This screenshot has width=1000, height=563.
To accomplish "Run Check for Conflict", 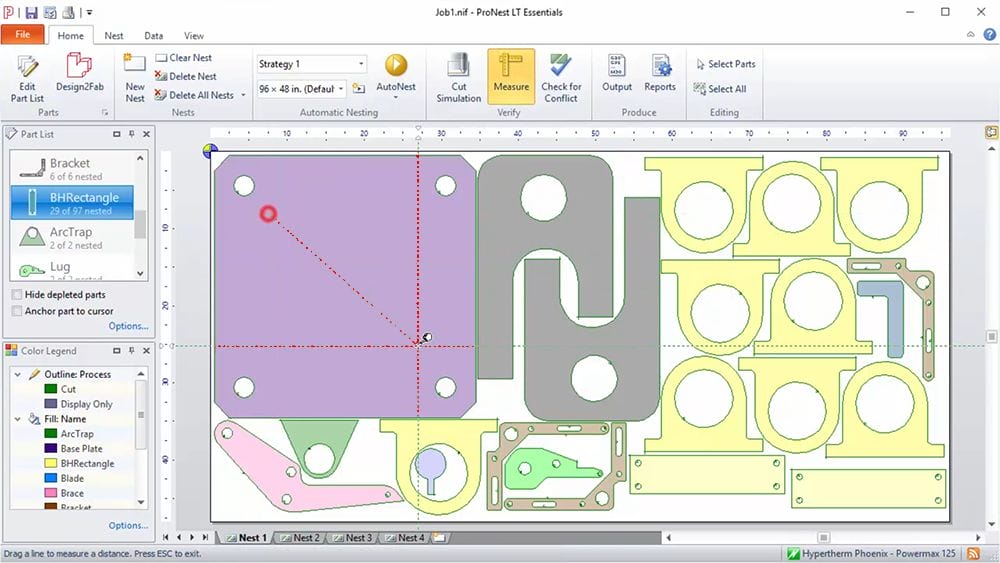I will [x=561, y=78].
